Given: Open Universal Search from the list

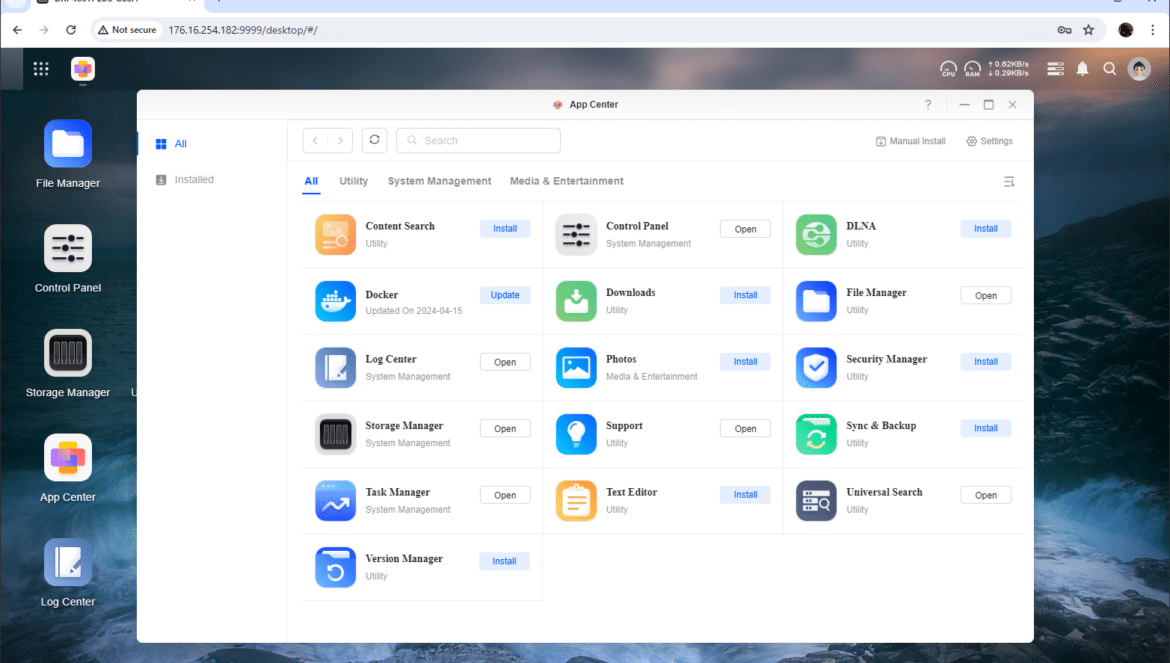Looking at the screenshot, I should pos(986,495).
